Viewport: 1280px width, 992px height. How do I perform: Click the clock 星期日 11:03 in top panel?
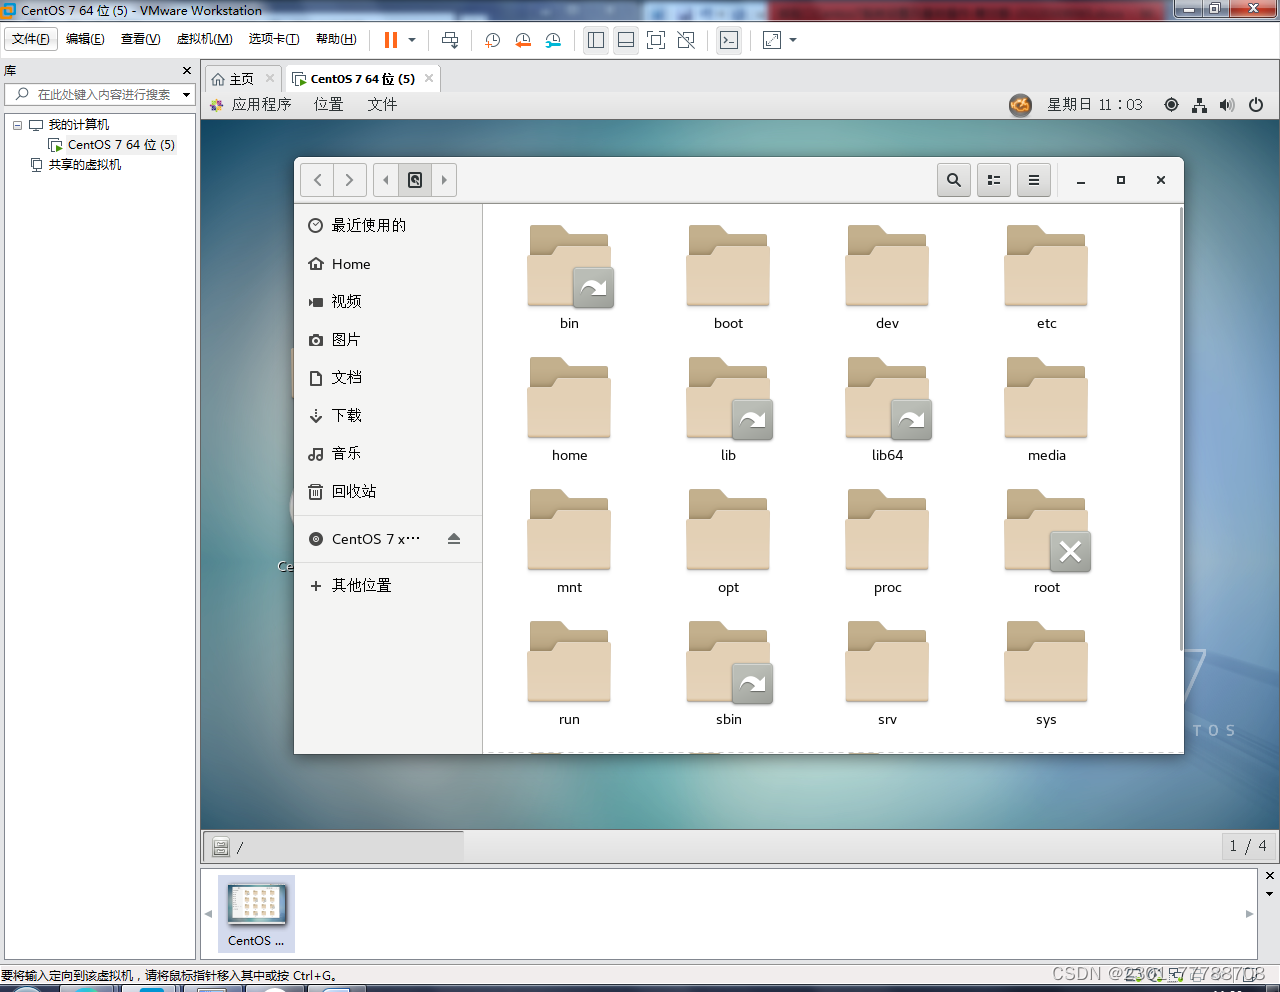pos(1094,104)
